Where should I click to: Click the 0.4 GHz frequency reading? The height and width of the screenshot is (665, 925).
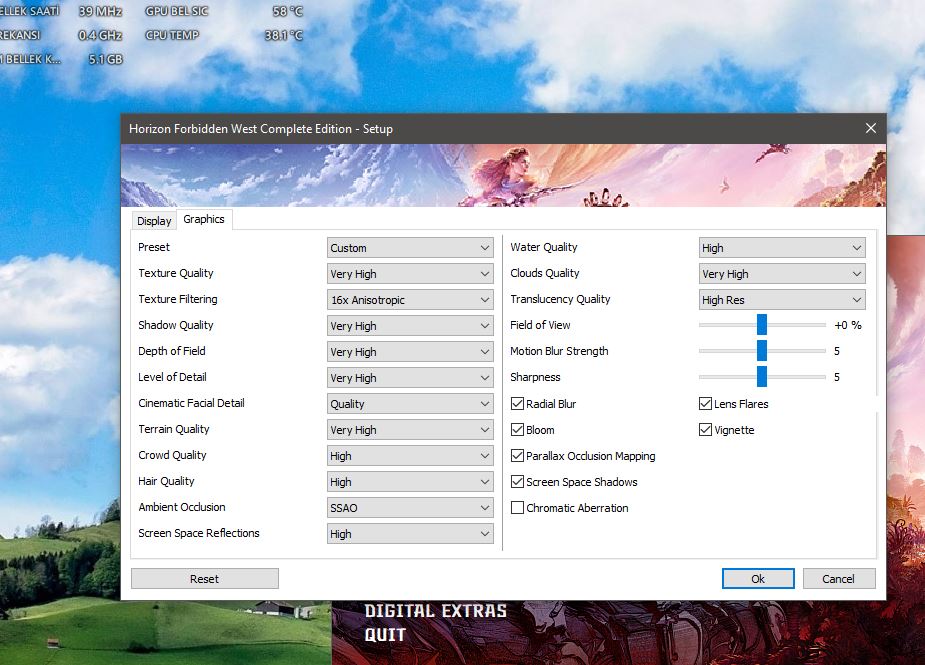(x=100, y=35)
